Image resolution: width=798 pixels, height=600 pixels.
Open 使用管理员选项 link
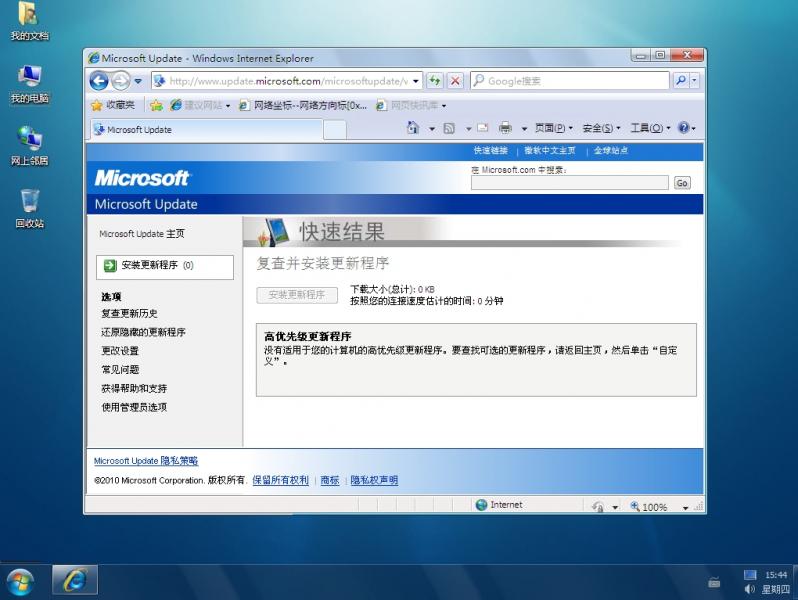point(134,408)
